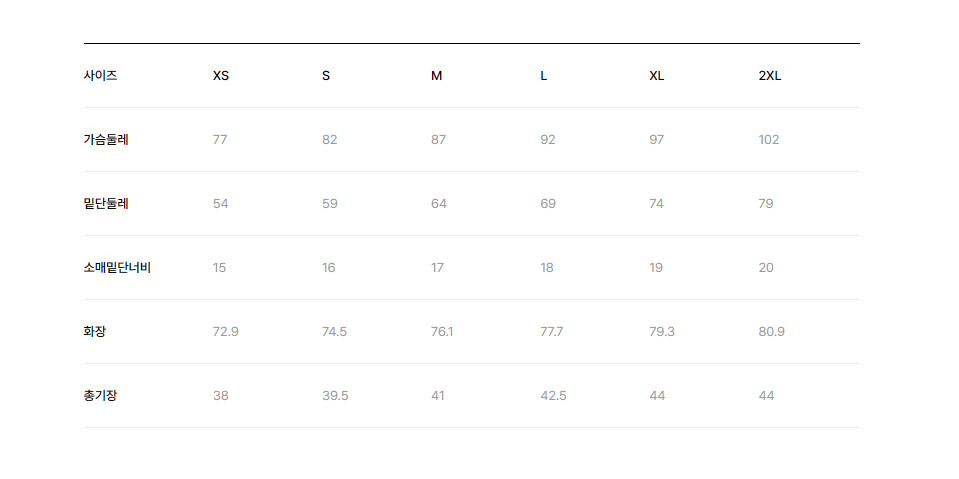The width and height of the screenshot is (959, 479).
Task: Click the 64 hem value under M
Action: 439,204
